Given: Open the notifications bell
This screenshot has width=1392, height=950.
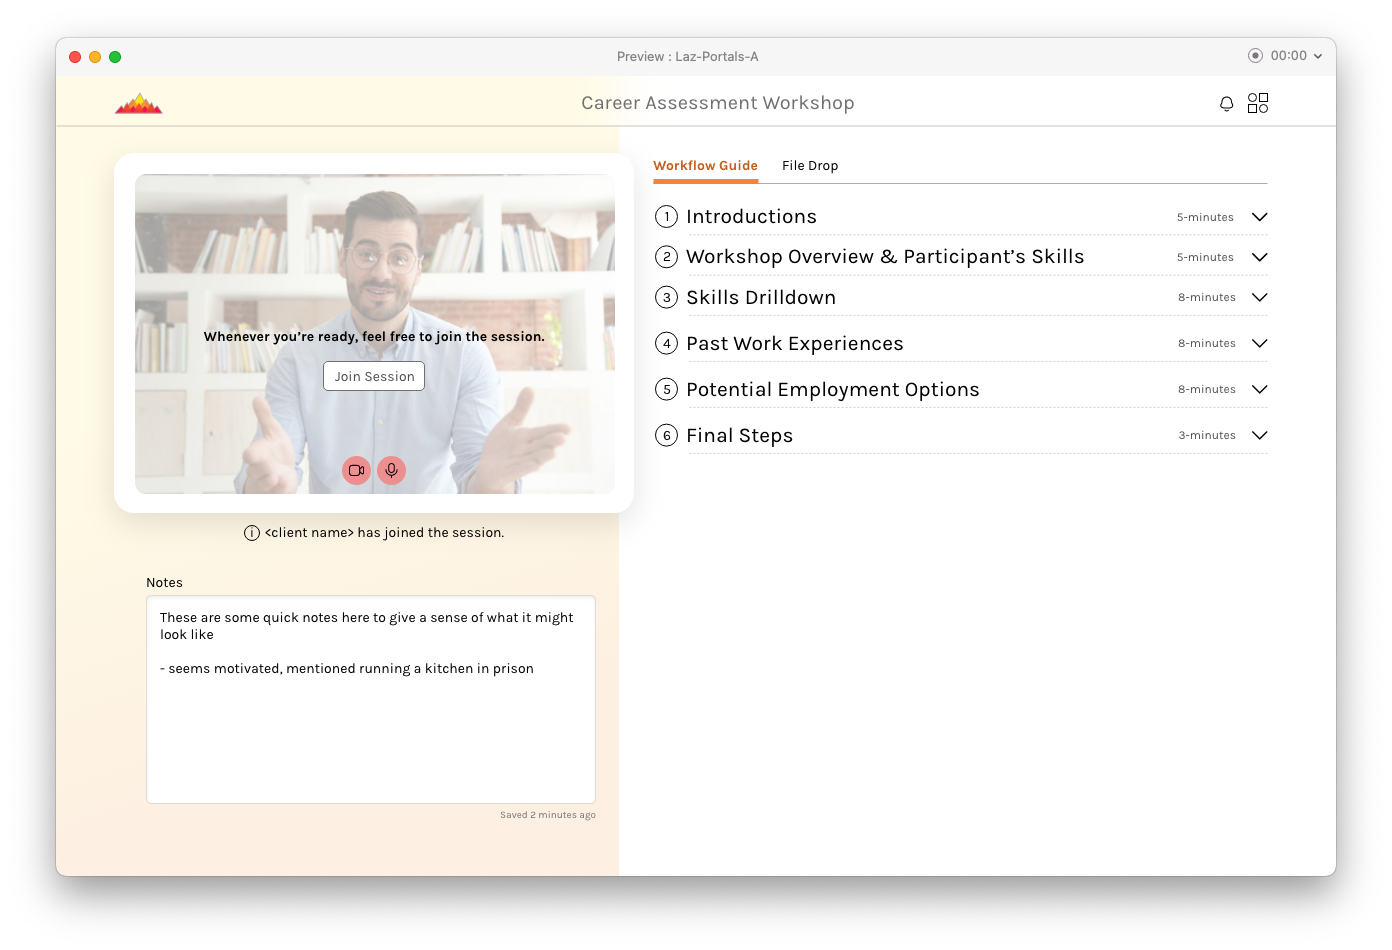Looking at the screenshot, I should click(x=1226, y=104).
